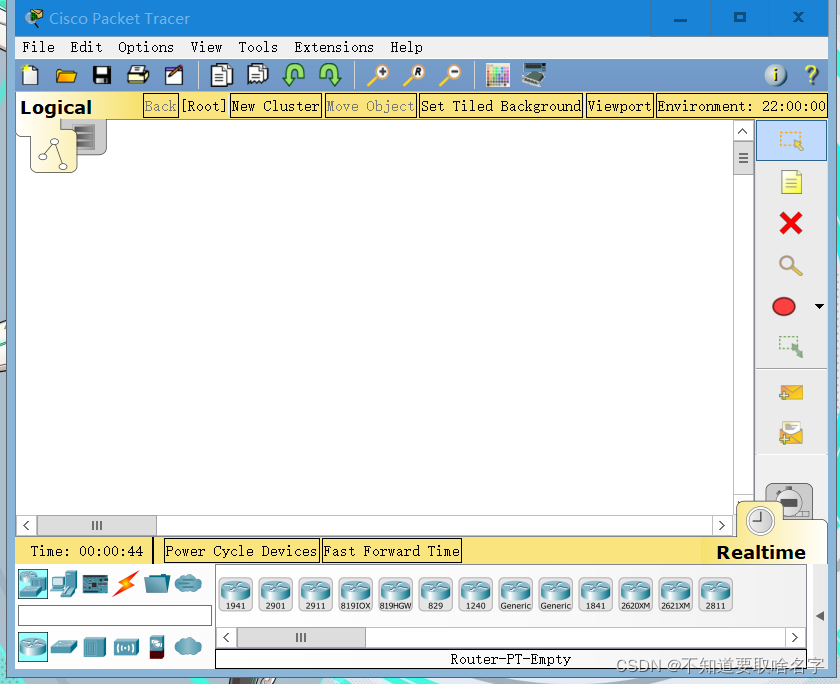Viewport: 840px width, 684px height.
Task: Select the Hubs subcategory
Action: pos(95,647)
